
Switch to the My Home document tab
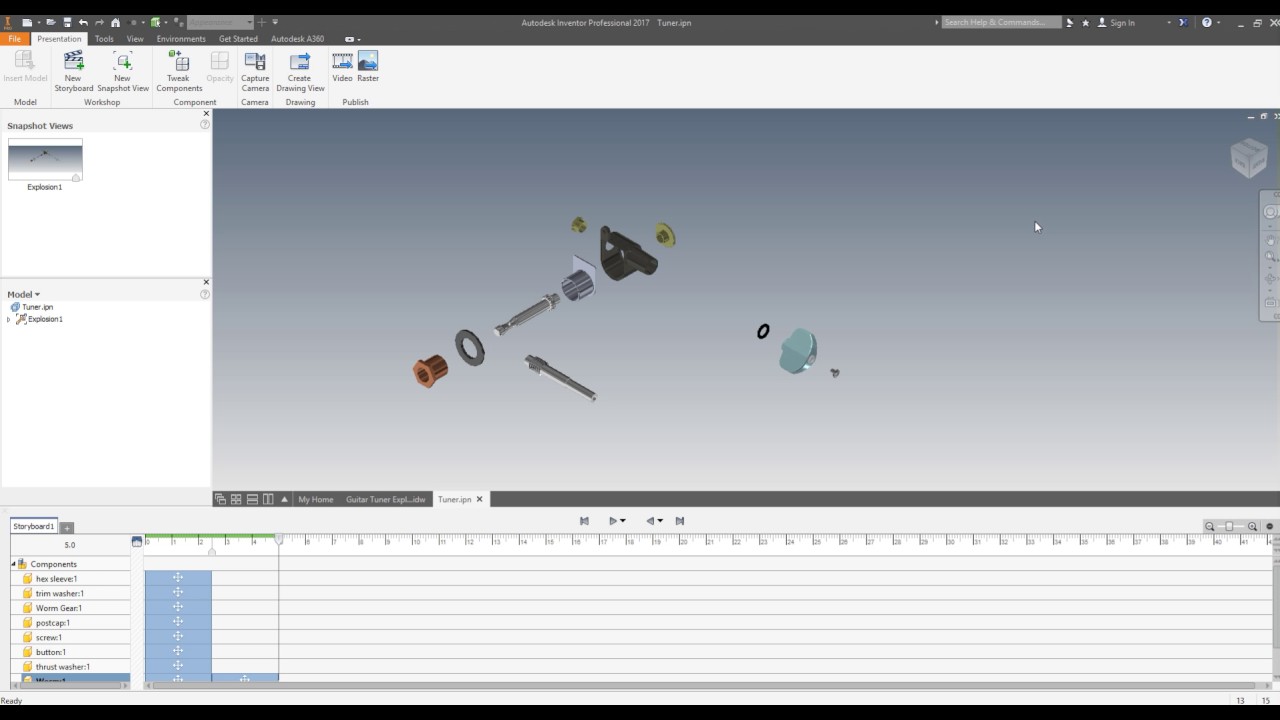tap(315, 499)
